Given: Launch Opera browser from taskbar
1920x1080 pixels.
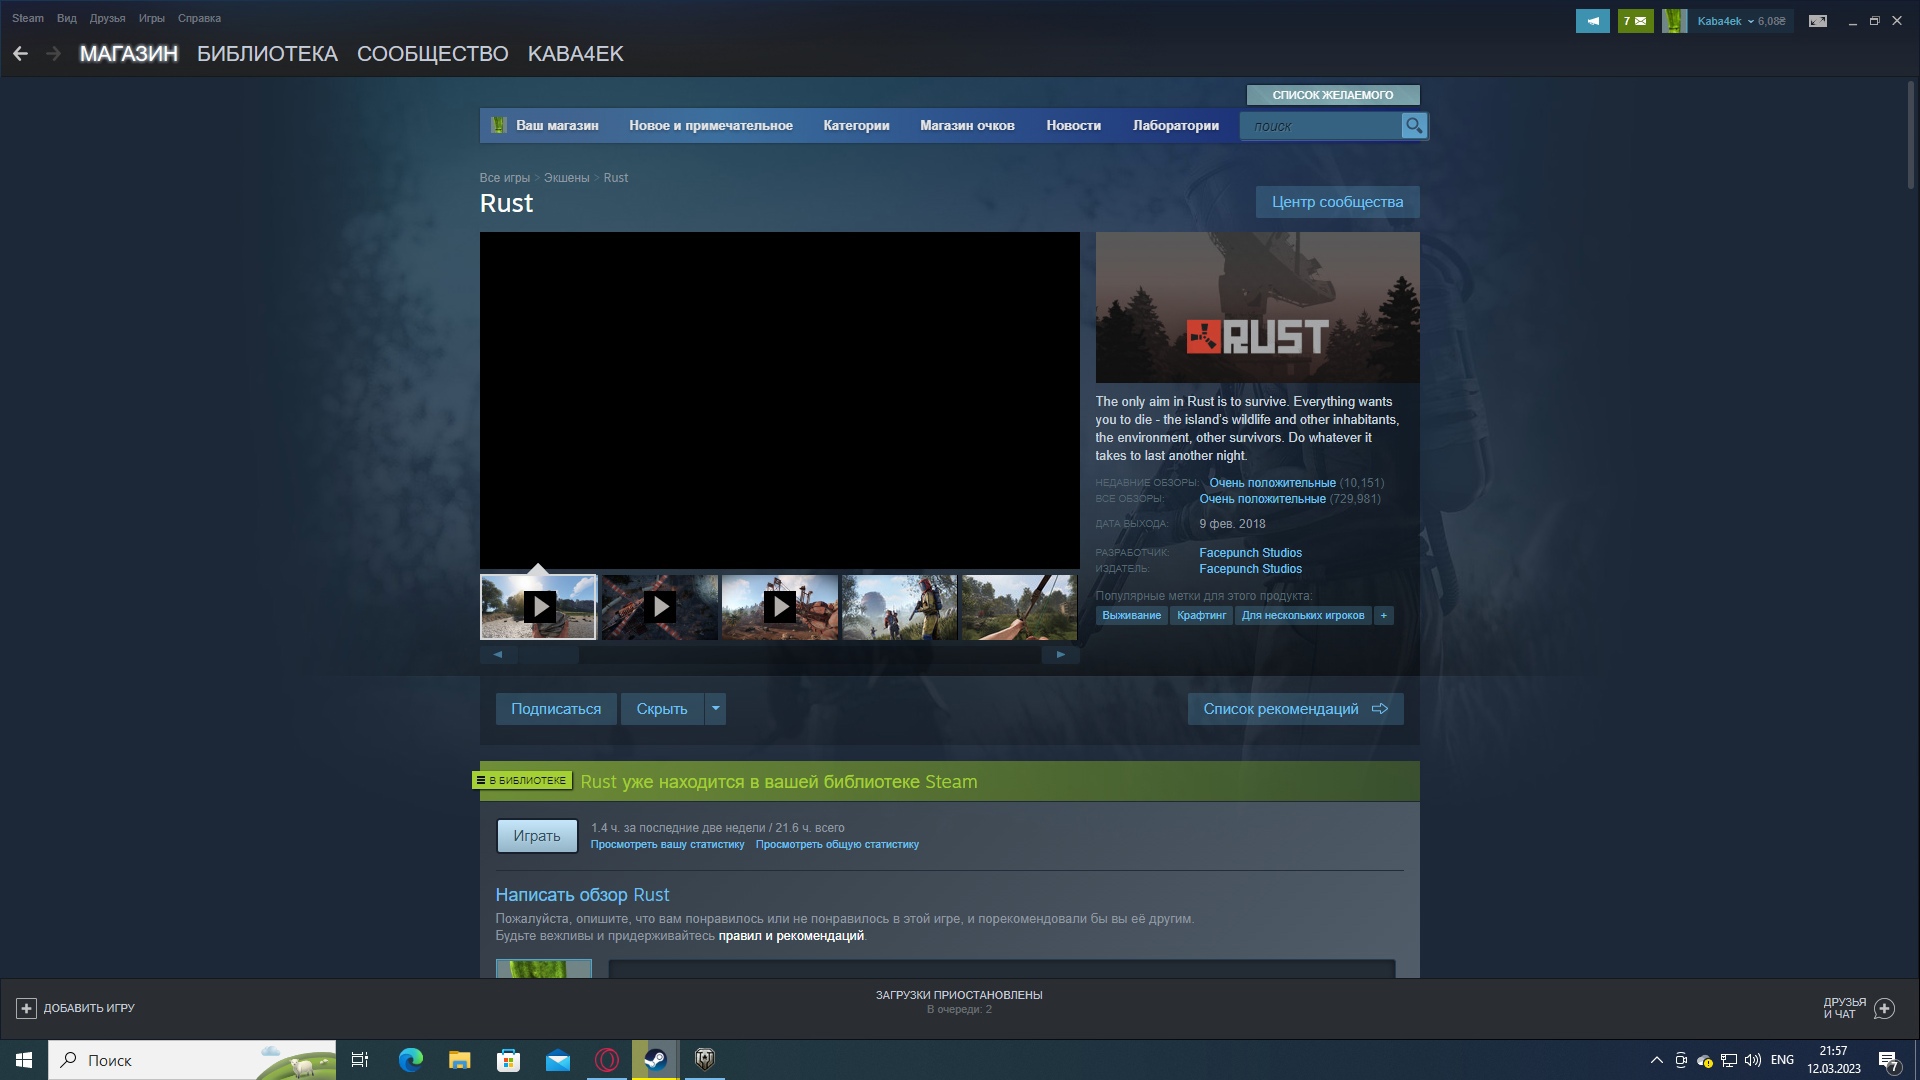Looking at the screenshot, I should point(606,1060).
